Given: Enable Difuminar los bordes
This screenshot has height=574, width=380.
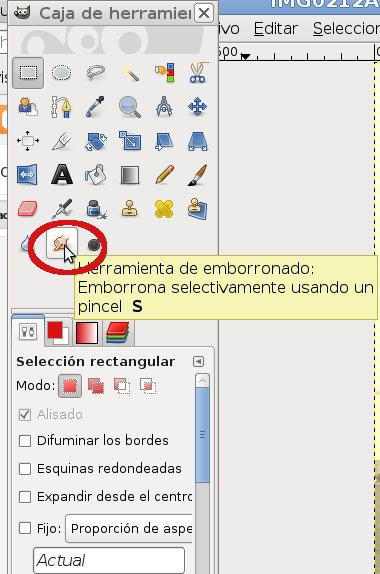Looking at the screenshot, I should tap(25, 441).
